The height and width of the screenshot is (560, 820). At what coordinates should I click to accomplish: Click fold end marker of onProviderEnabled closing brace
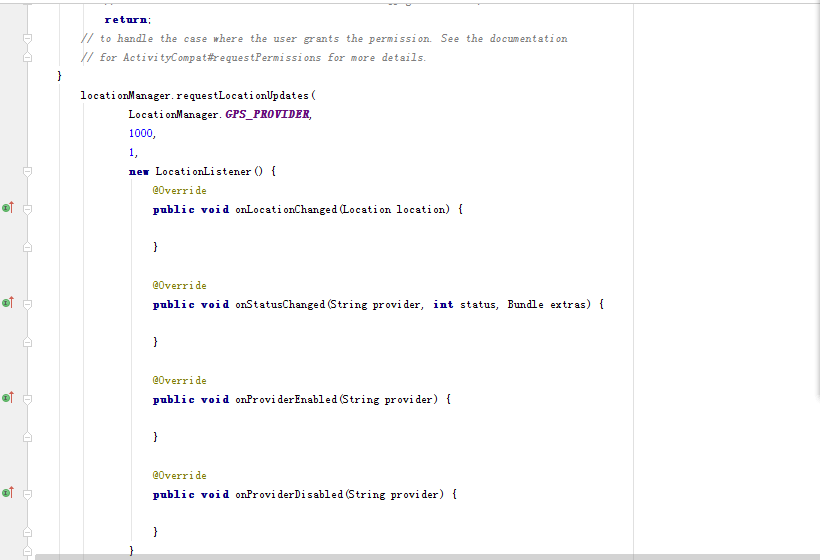[28, 437]
